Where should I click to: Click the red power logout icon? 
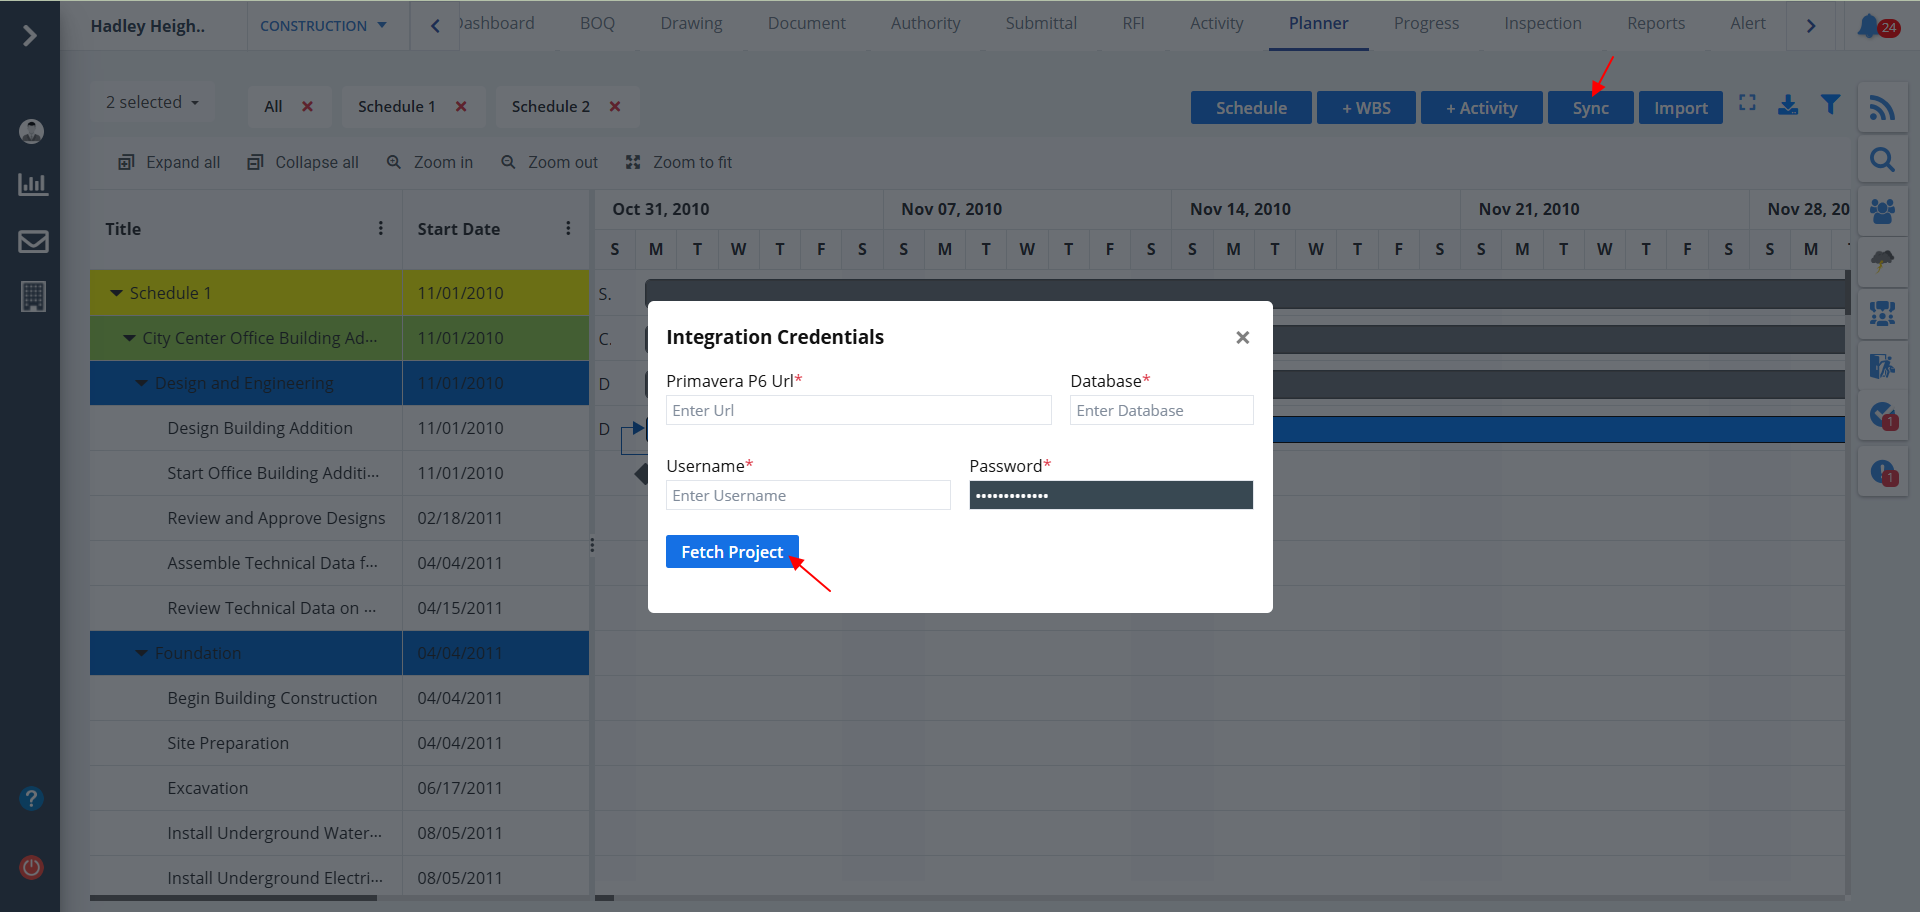tap(32, 867)
